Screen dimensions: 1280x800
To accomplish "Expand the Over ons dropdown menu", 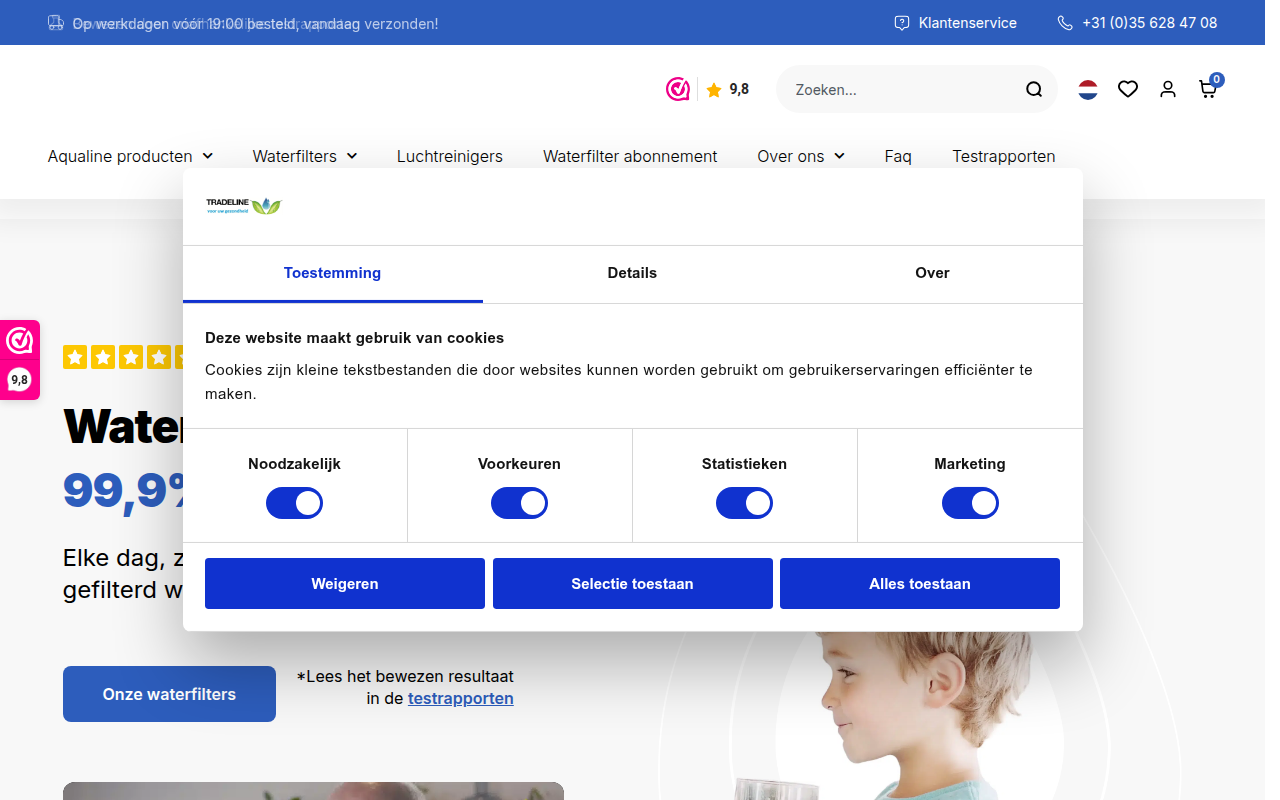I will tap(801, 156).
